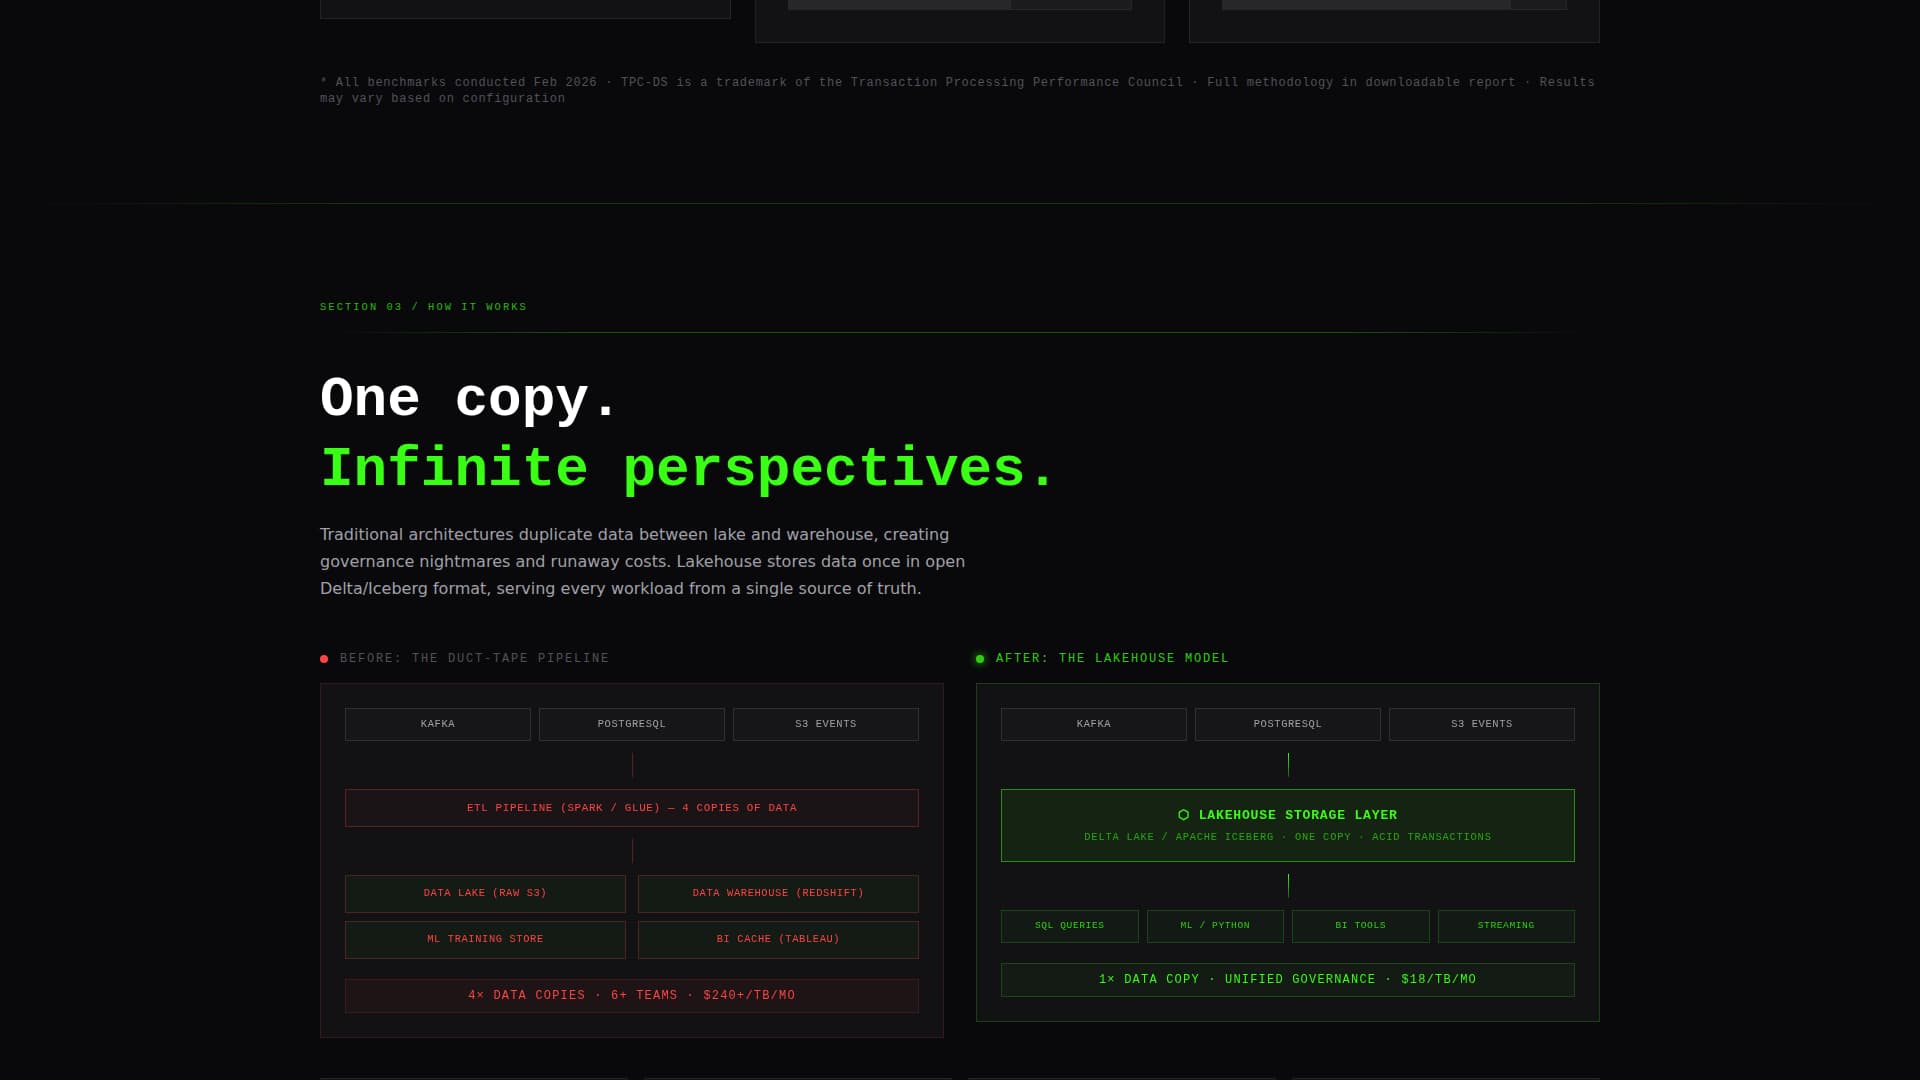Click the 4× Data Copies summary bar

coord(632,995)
